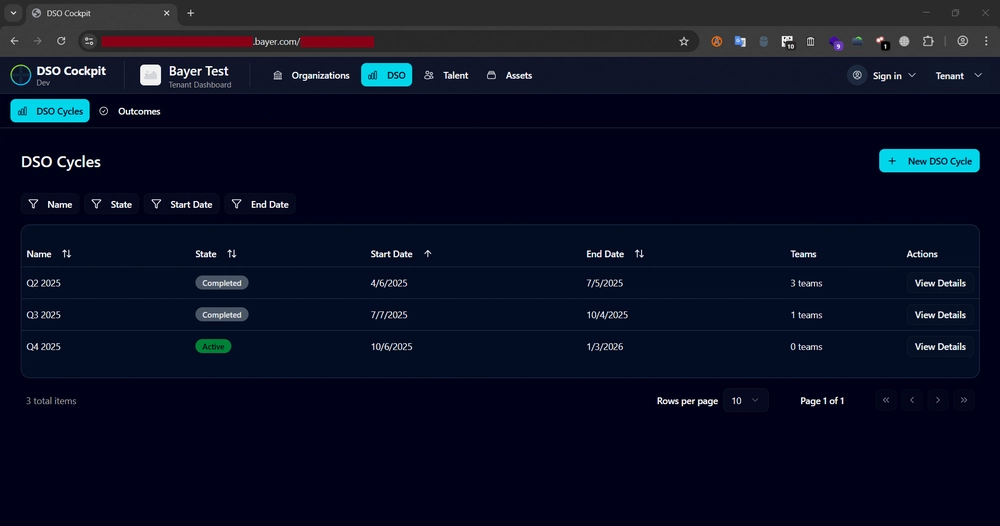Click the globe extension icon in toolbar
This screenshot has width=1000, height=526.
(x=904, y=41)
